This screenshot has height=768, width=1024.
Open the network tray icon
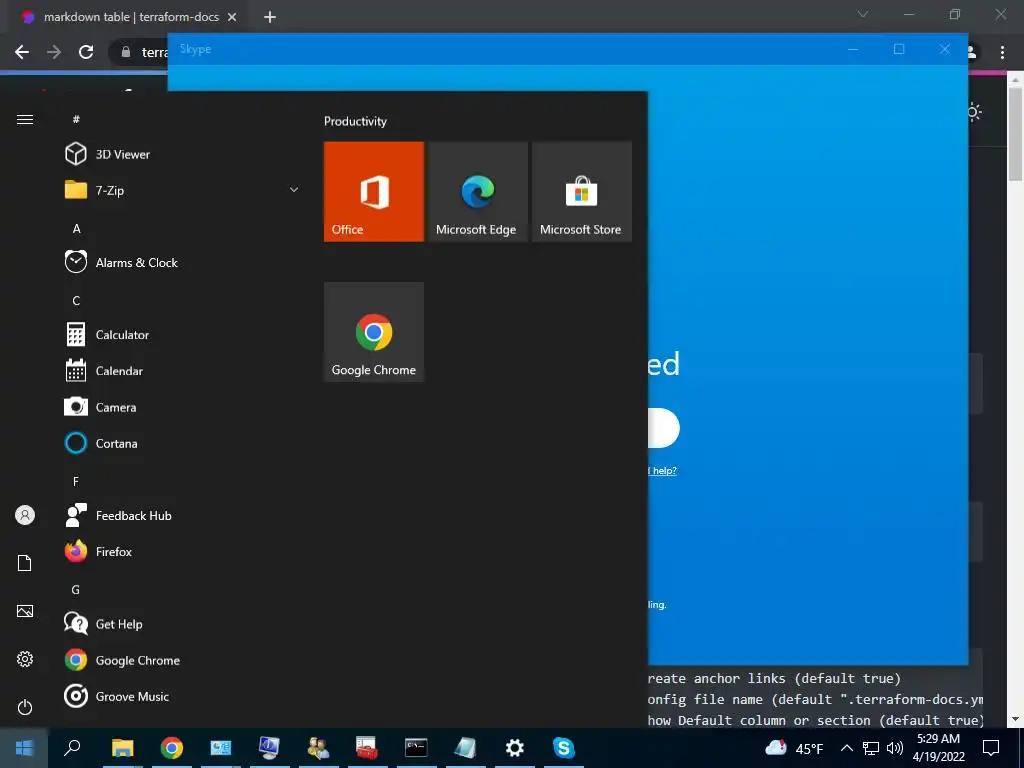871,748
